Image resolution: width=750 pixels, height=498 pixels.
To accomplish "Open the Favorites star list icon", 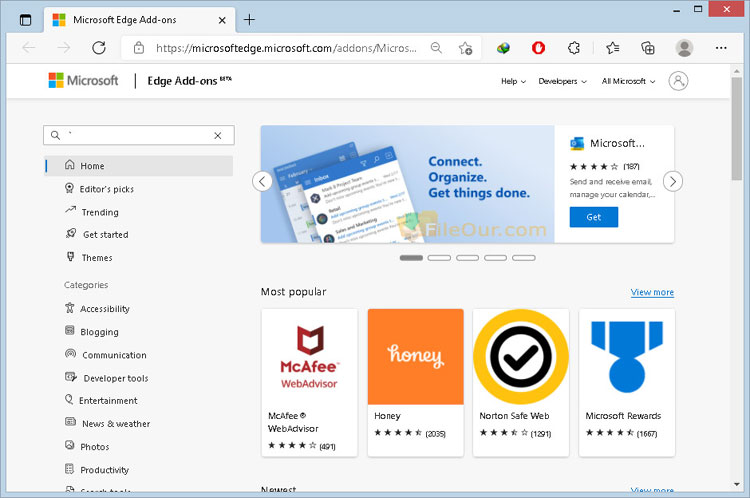I will click(x=612, y=47).
